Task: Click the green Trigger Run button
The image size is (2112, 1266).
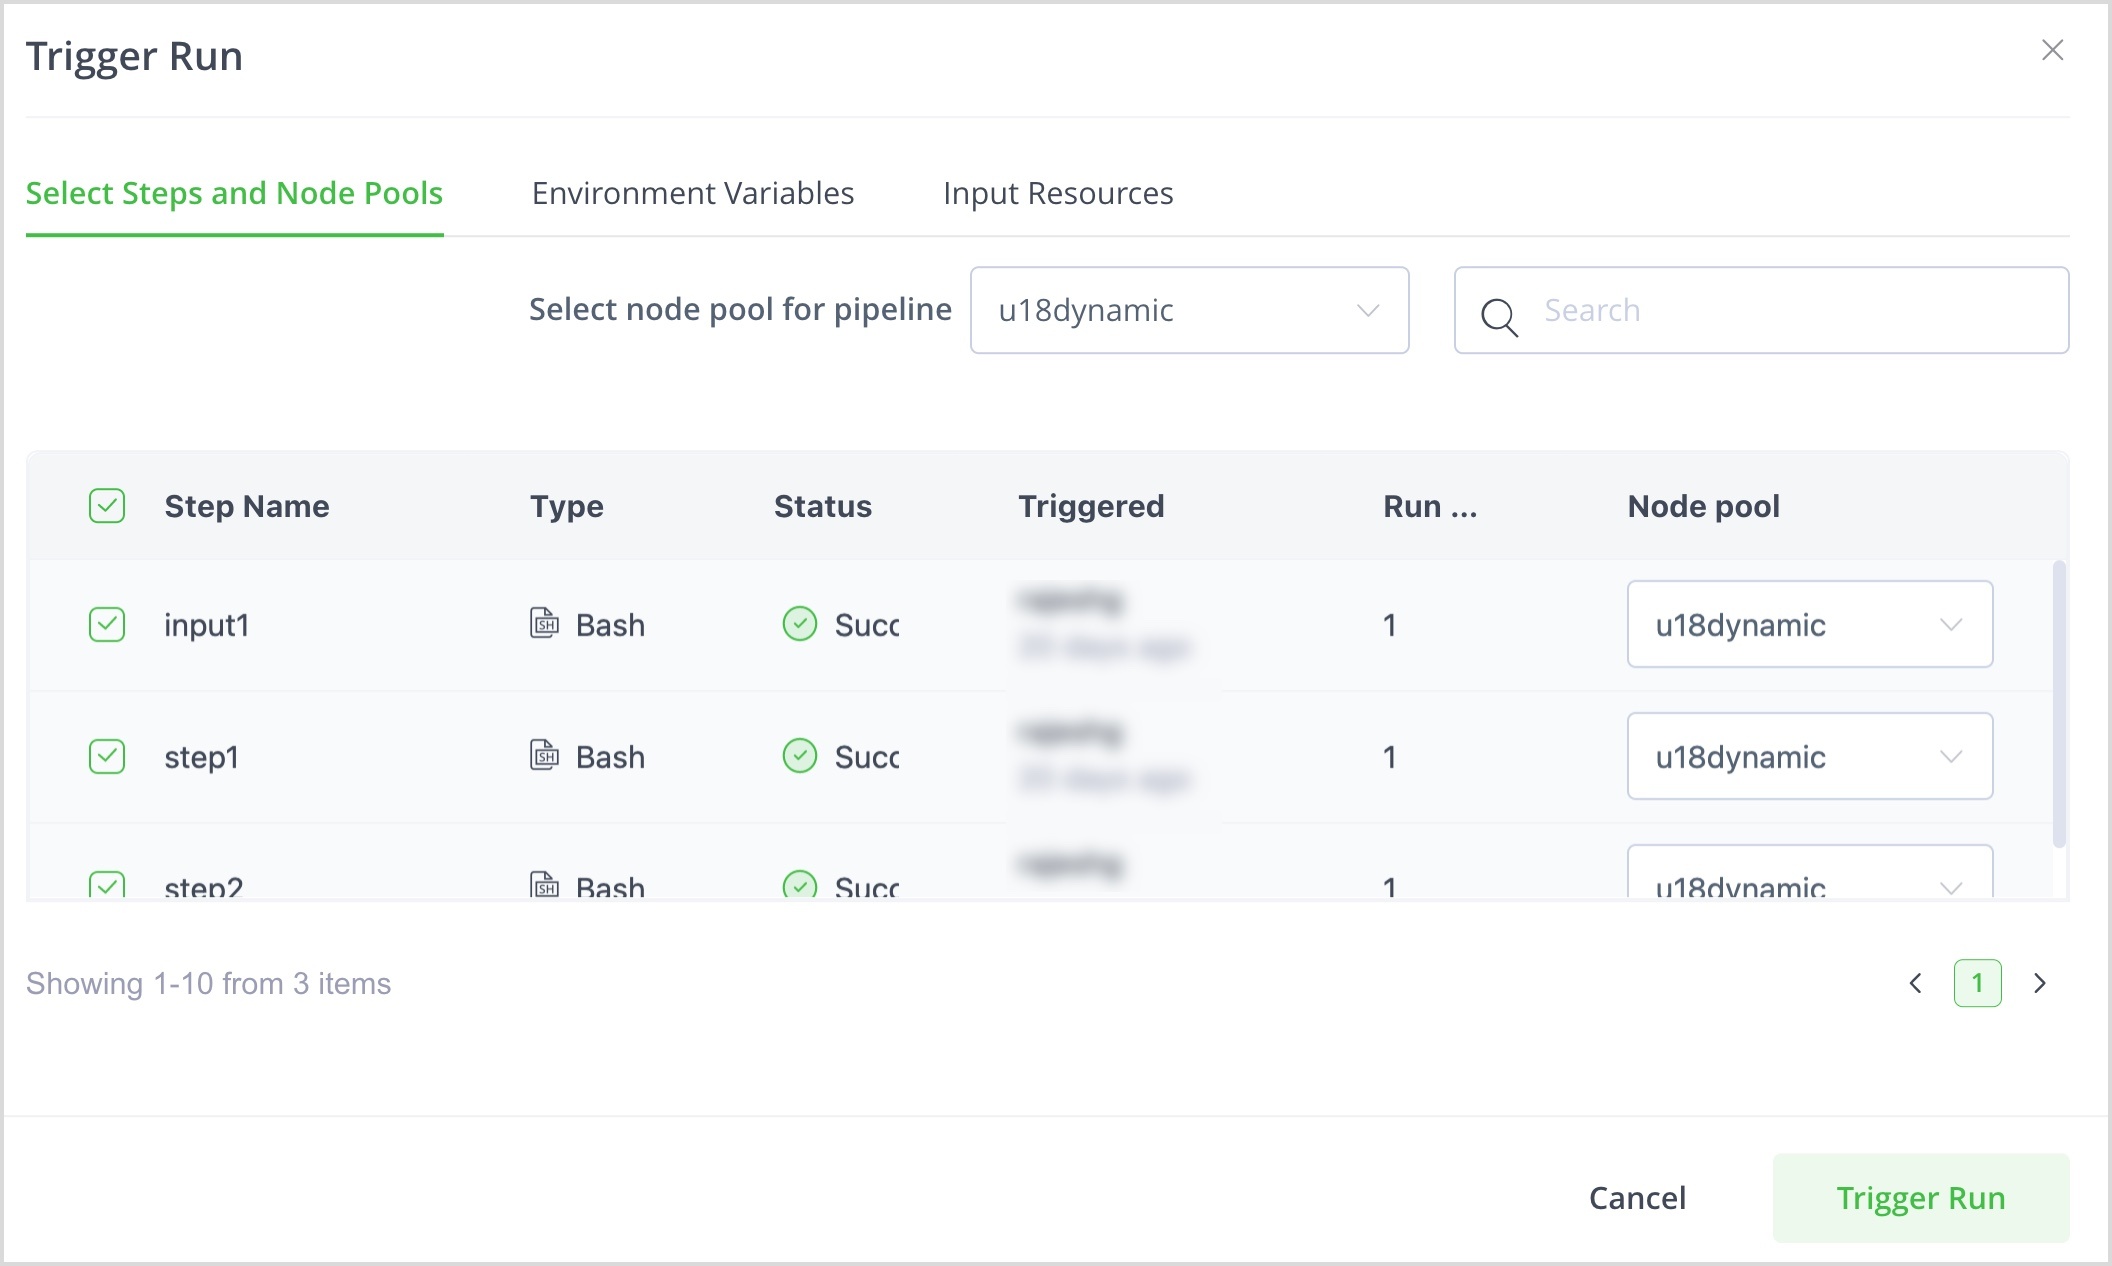Action: 1920,1197
